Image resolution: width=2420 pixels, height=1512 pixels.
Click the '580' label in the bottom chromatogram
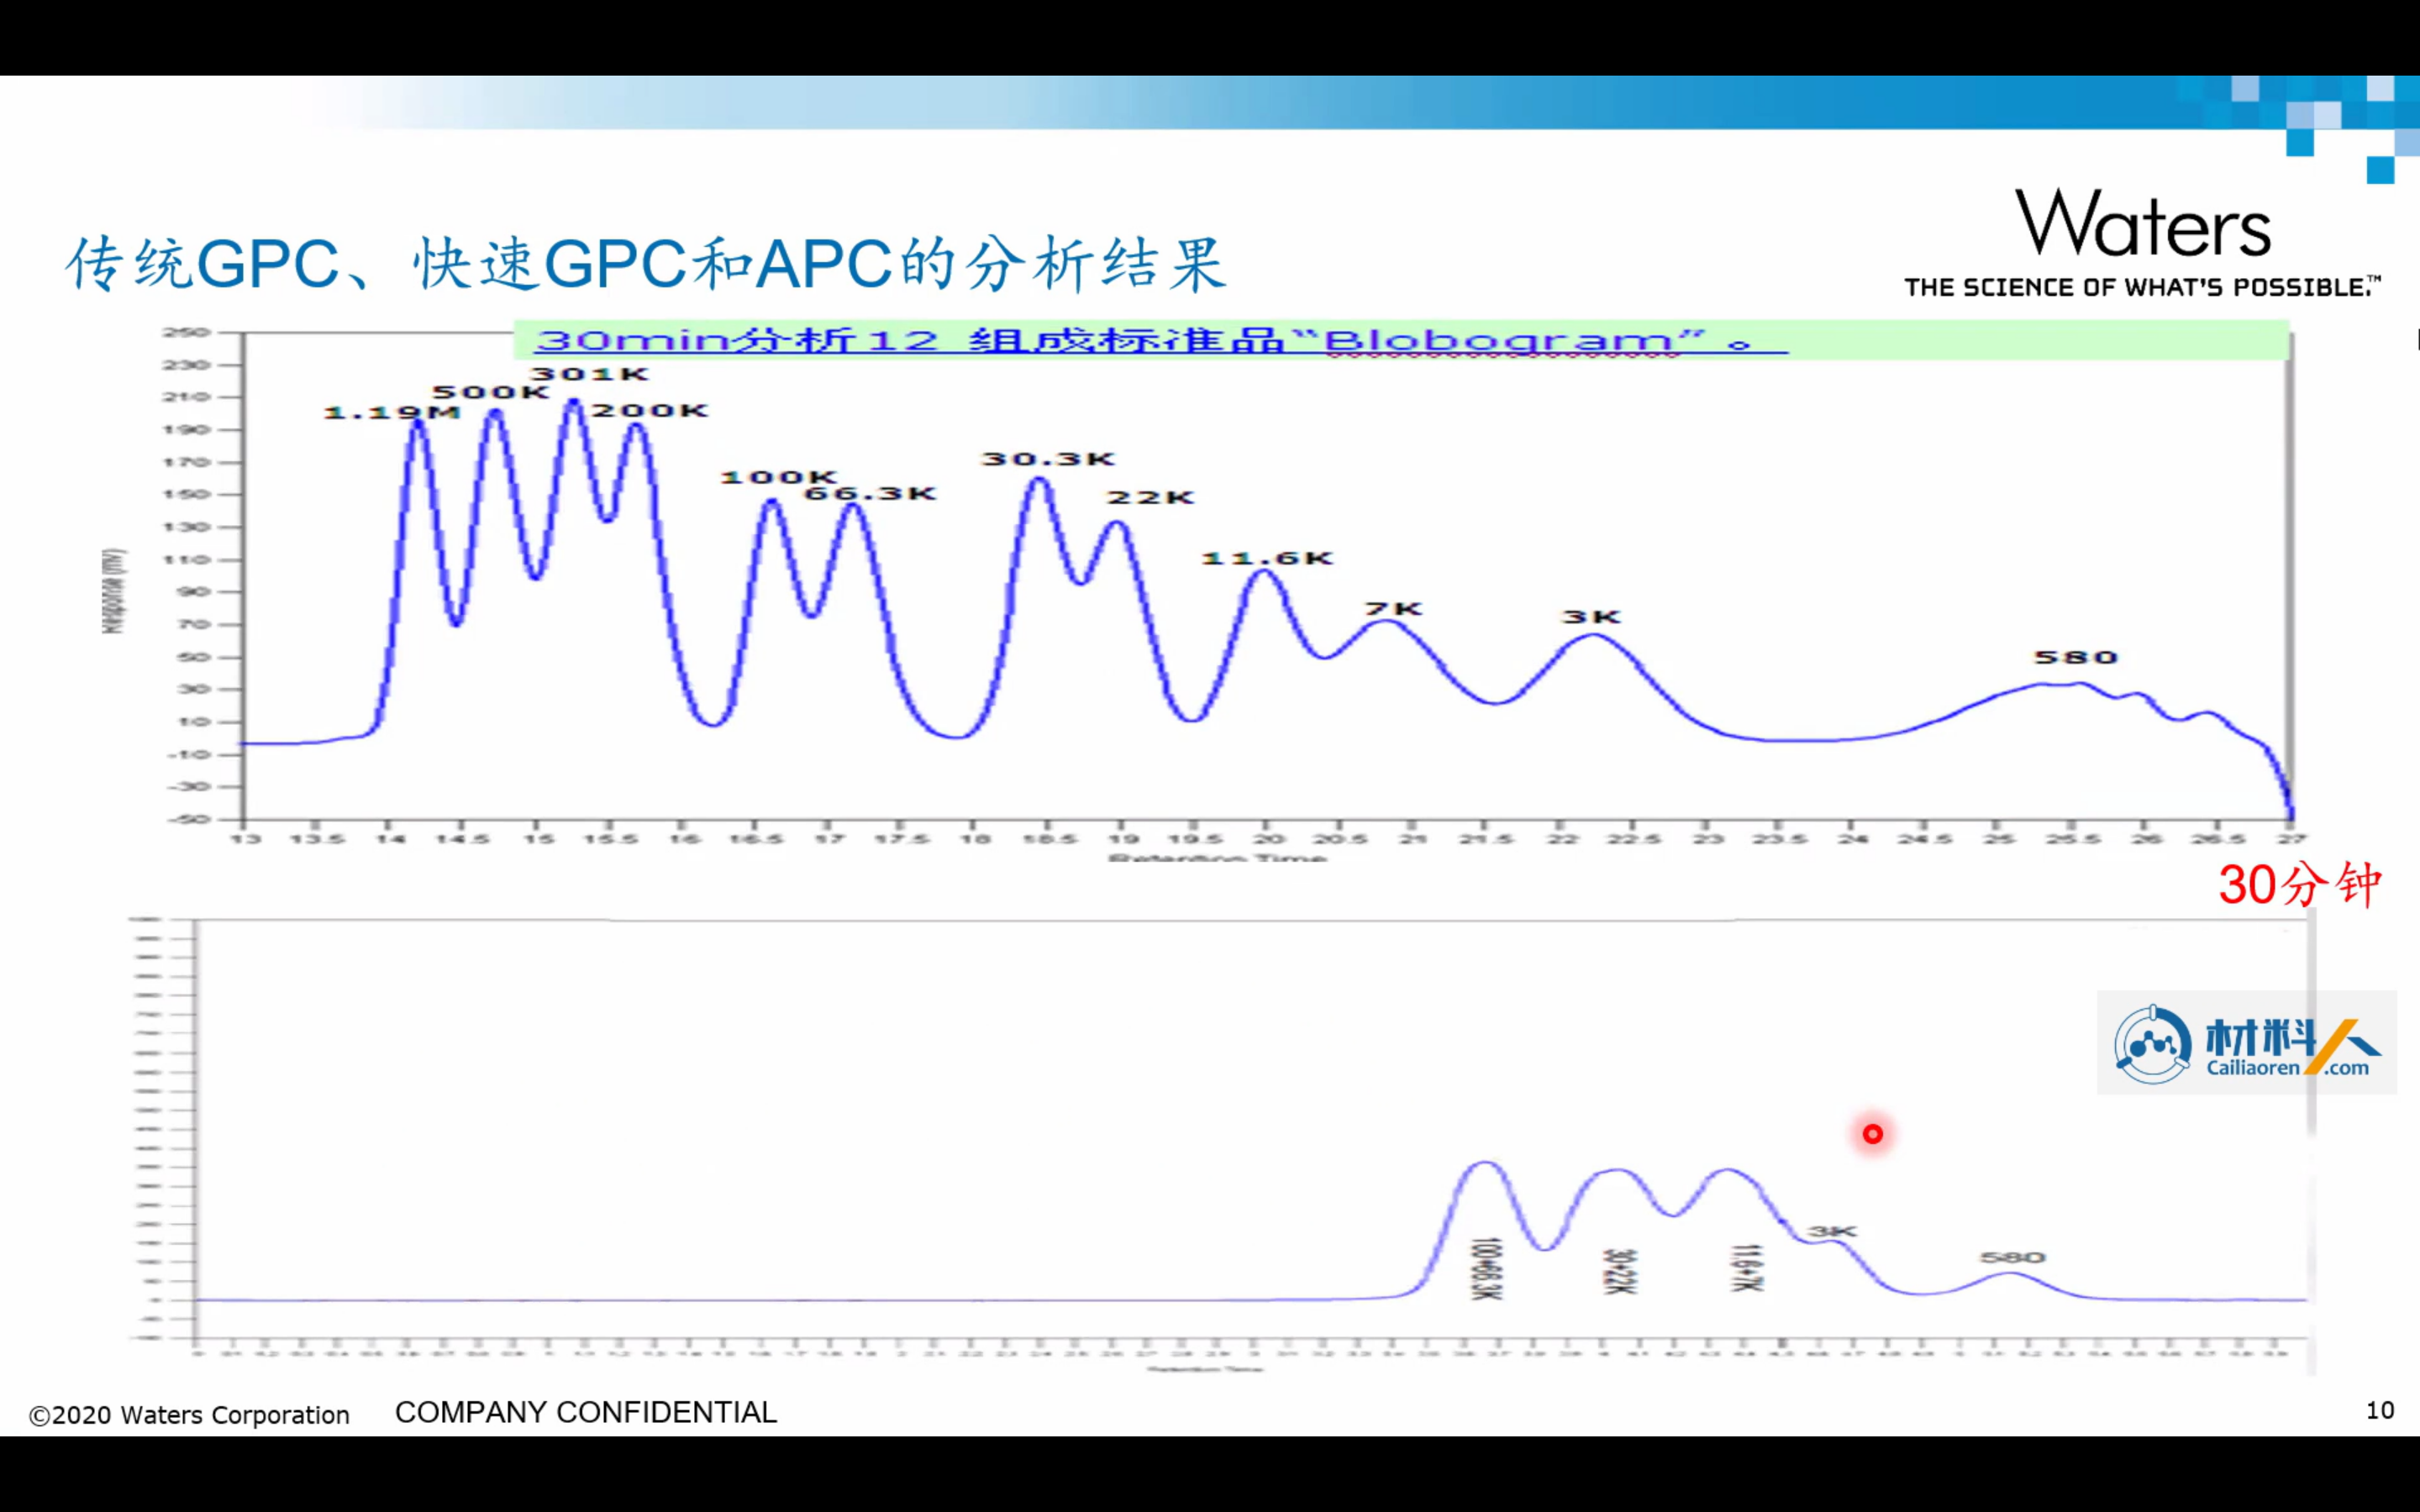click(x=2013, y=1257)
